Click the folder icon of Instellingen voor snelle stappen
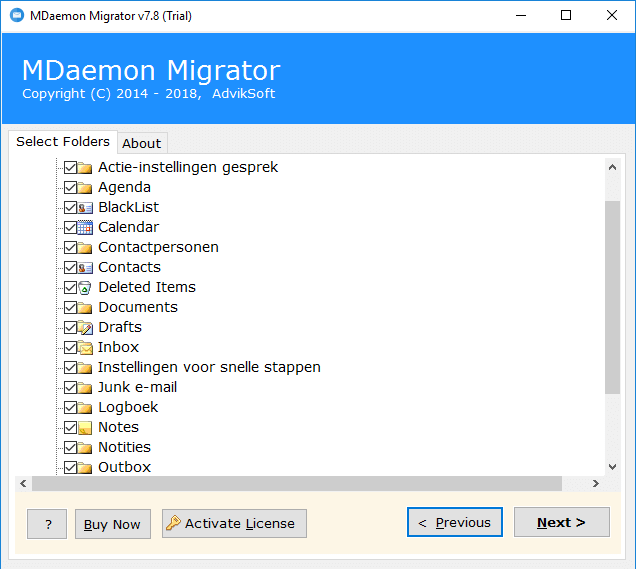Screen dimensions: 636x569 pos(85,367)
